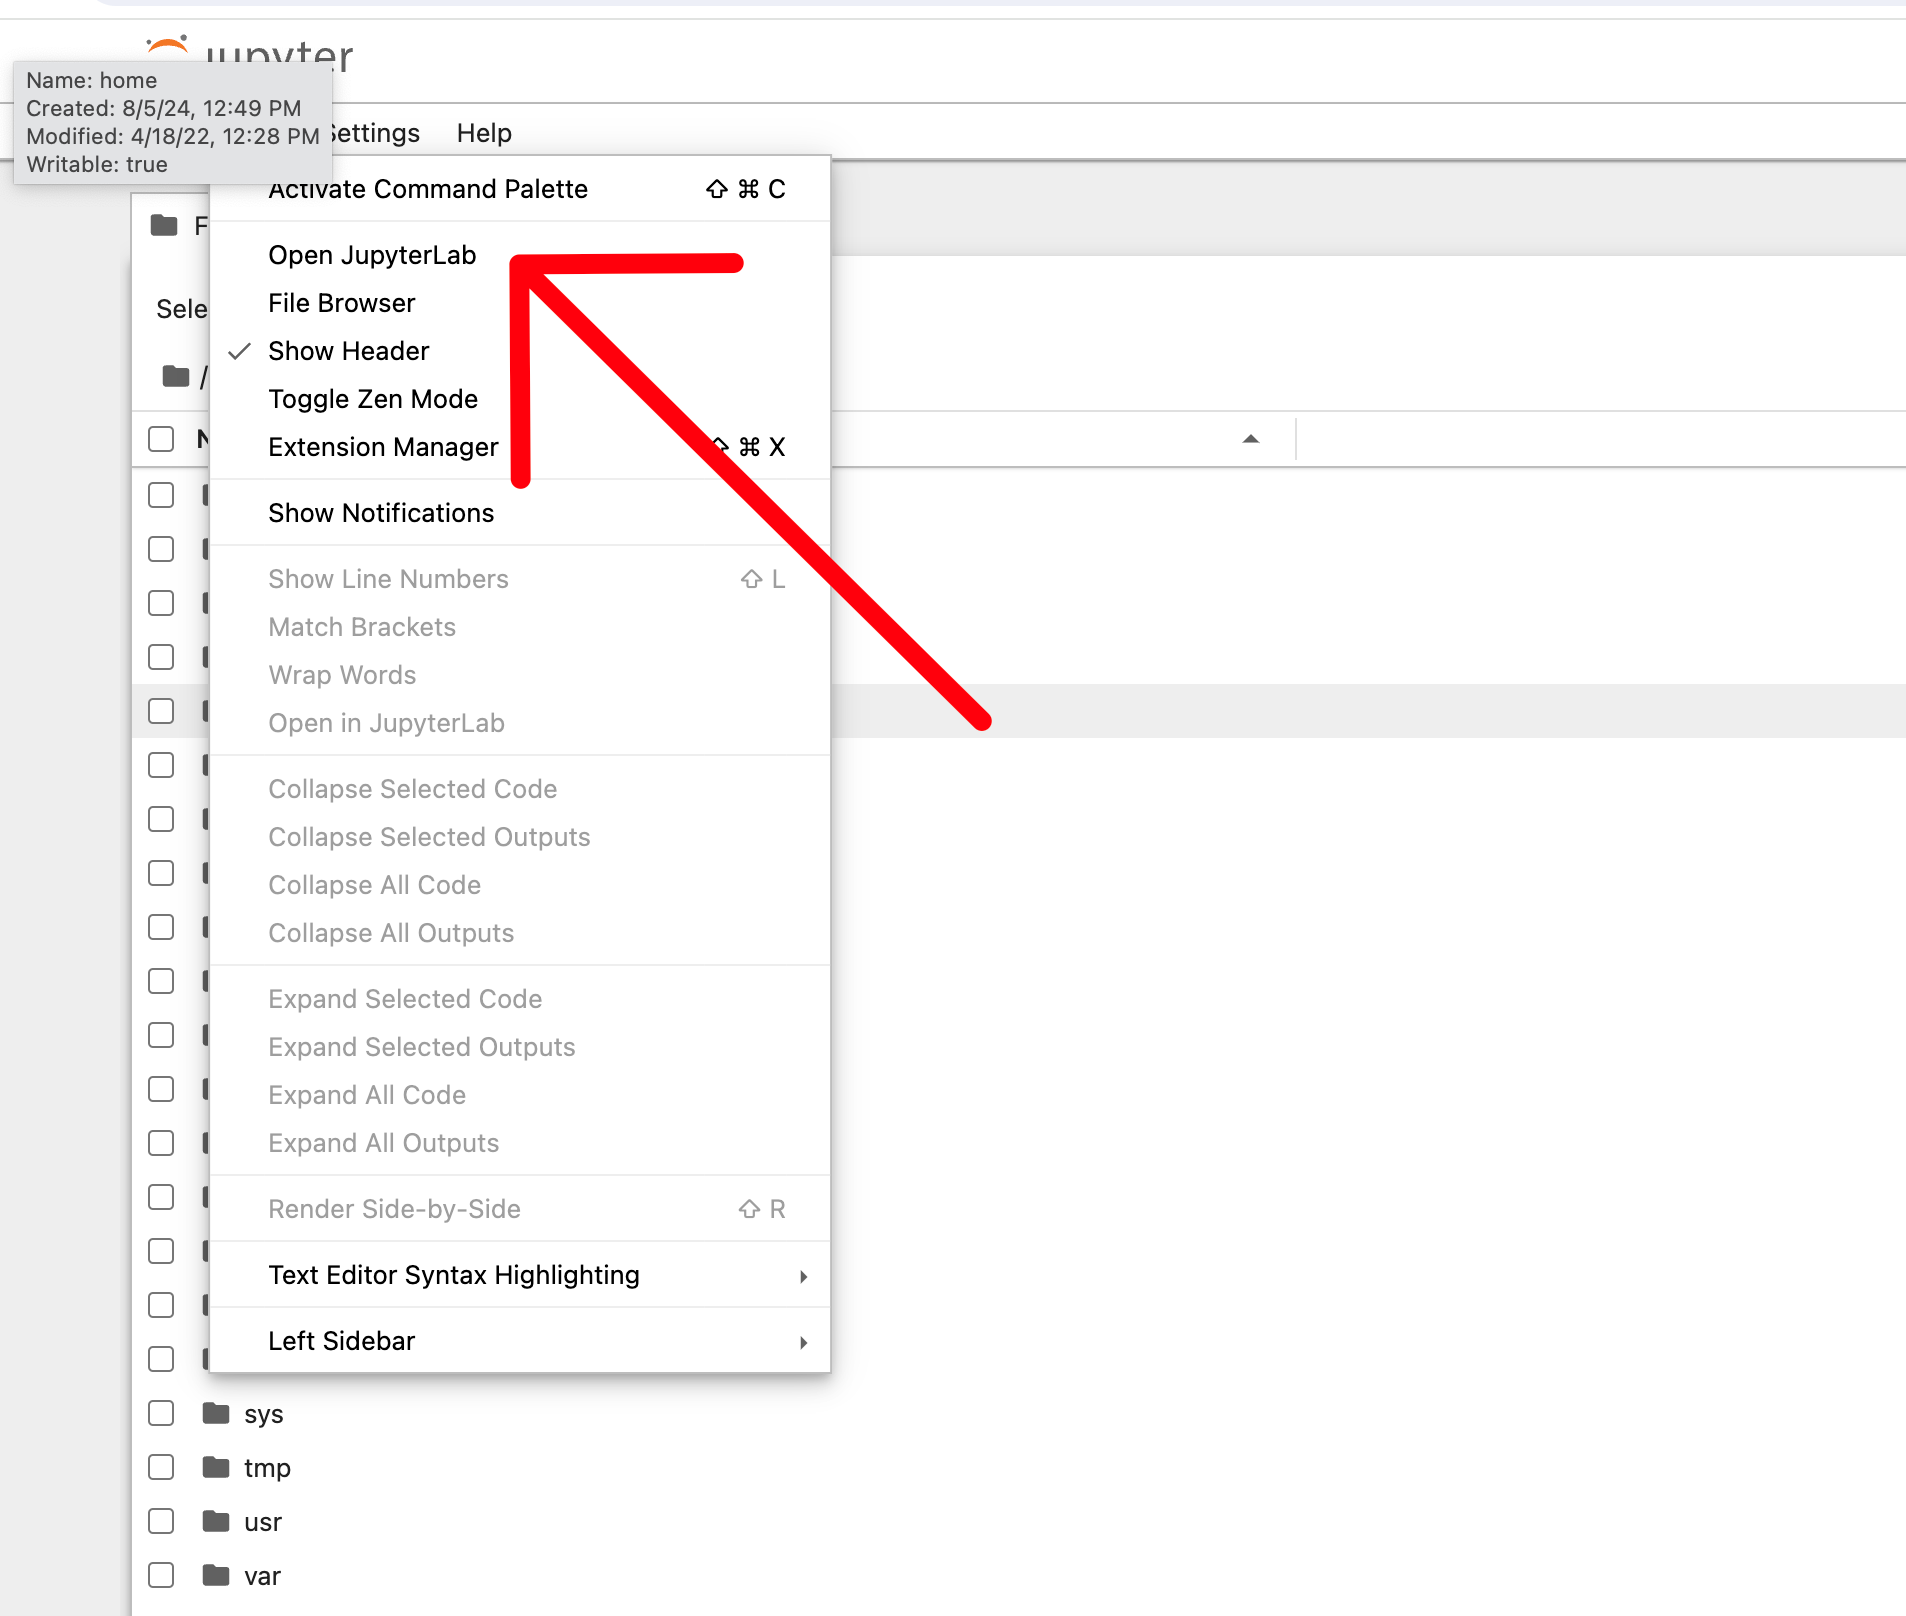Viewport: 1906px width, 1616px height.
Task: Toggle the checked Show Header option
Action: tap(520, 351)
